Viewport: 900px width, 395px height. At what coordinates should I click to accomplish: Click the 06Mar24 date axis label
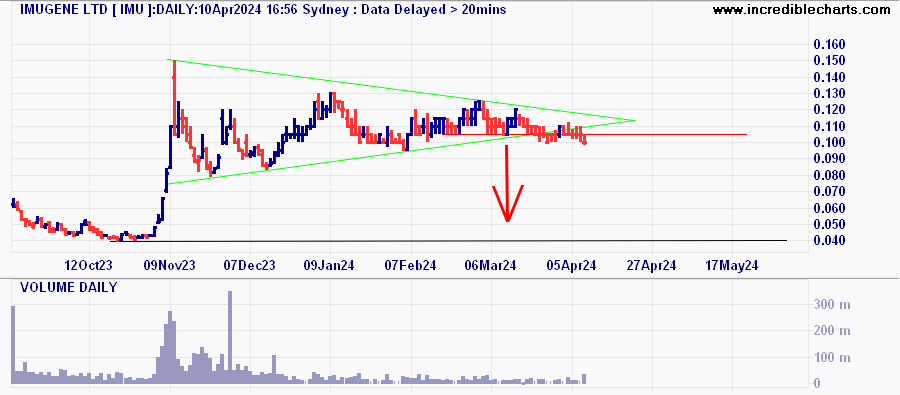click(x=491, y=266)
